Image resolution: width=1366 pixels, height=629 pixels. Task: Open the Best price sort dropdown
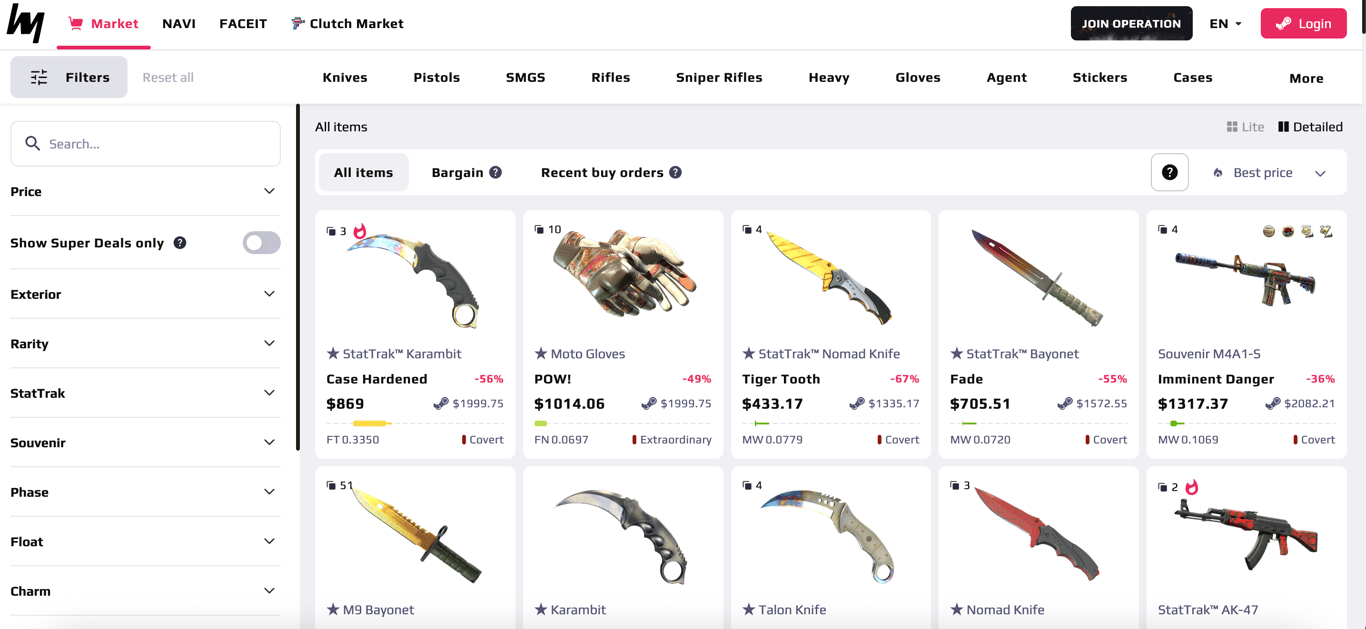coord(1270,173)
